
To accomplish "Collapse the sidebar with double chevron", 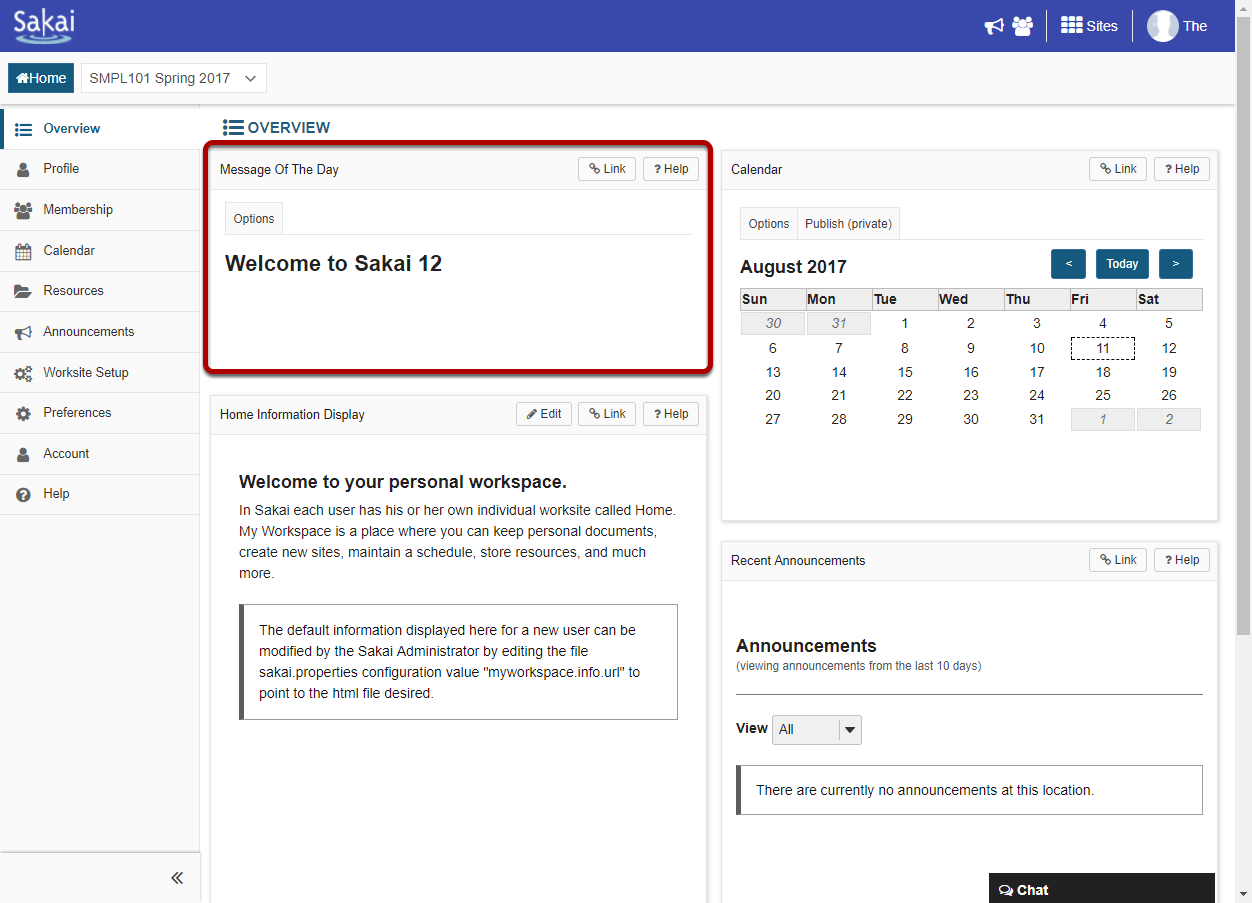I will 177,878.
